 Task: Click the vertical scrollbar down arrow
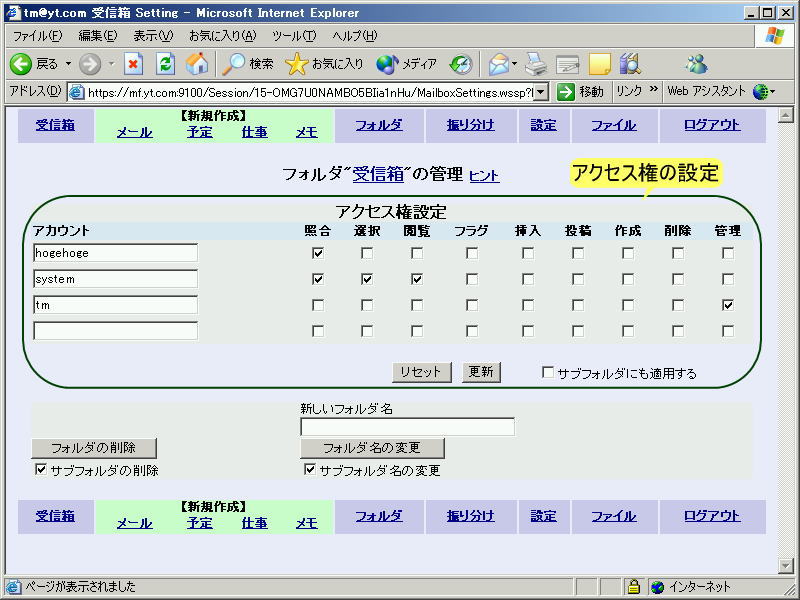(785, 566)
